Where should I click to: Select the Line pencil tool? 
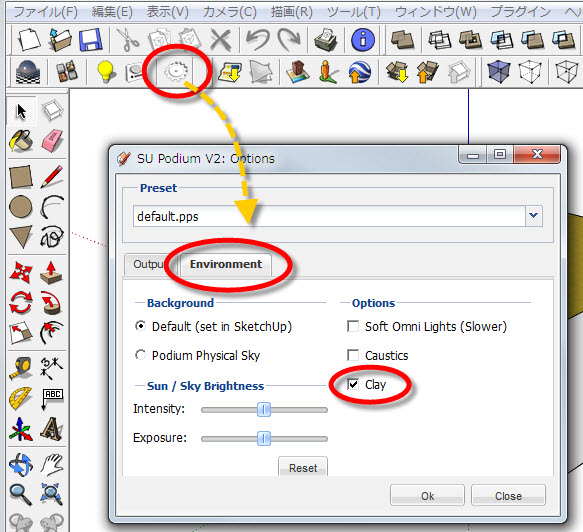click(x=52, y=177)
